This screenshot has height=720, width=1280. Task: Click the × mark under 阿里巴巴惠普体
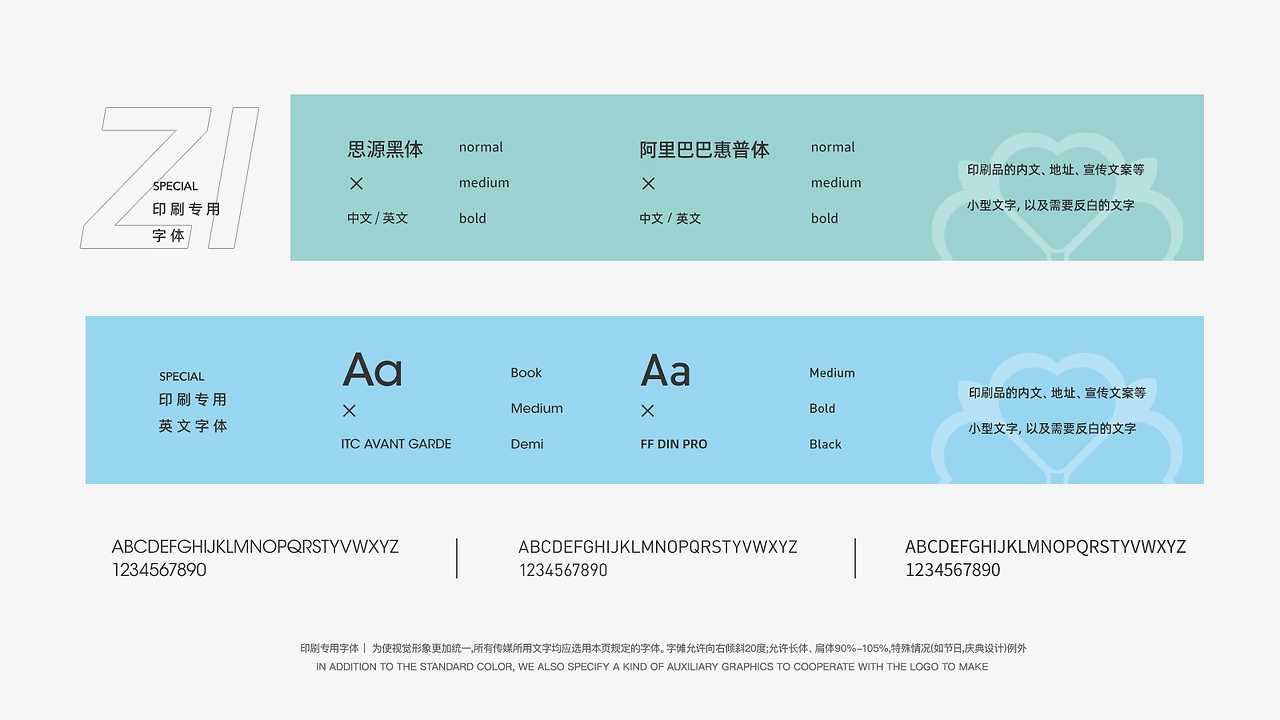tap(648, 183)
